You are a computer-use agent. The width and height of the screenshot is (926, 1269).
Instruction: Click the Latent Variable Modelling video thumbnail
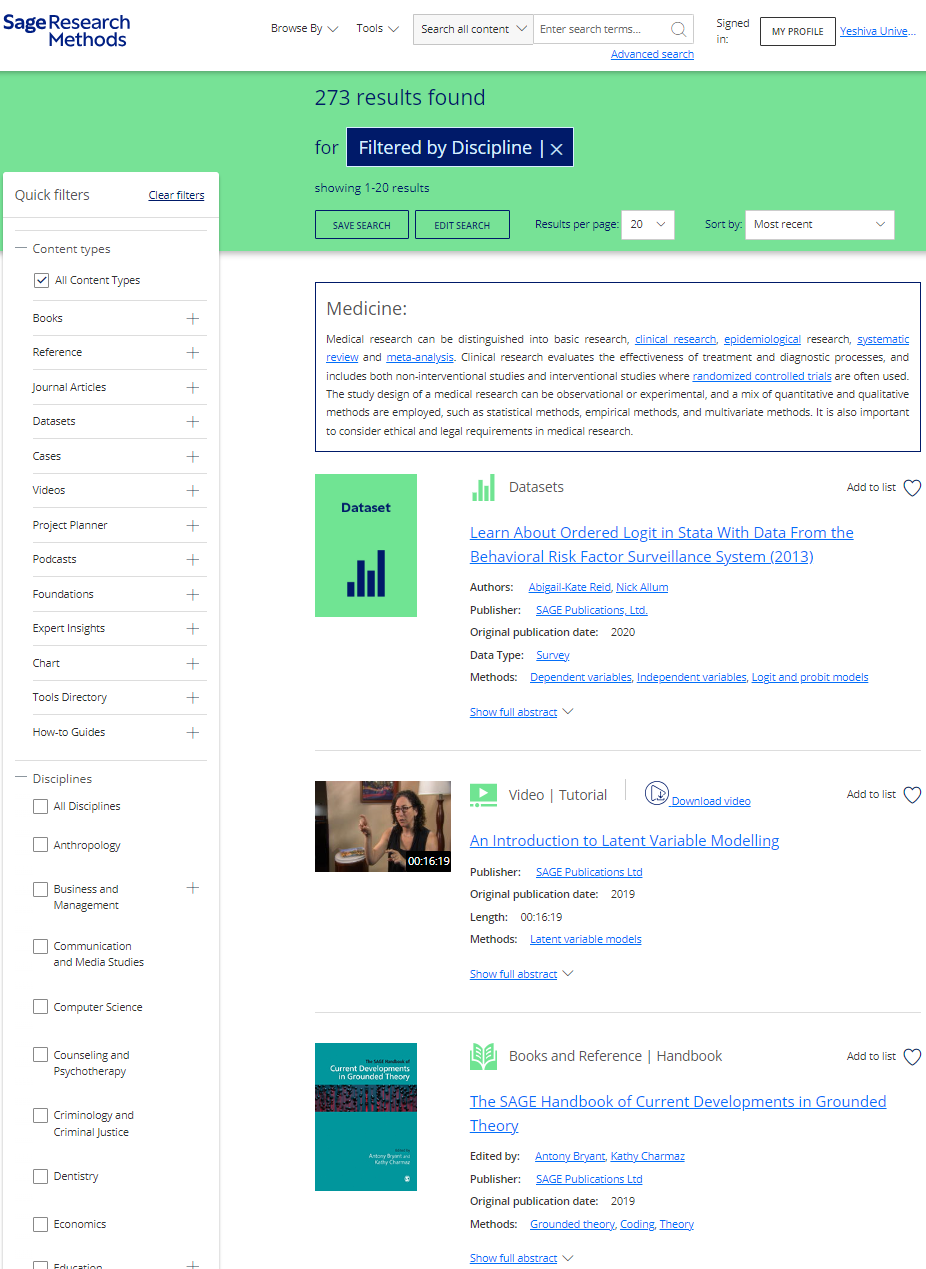(x=382, y=826)
